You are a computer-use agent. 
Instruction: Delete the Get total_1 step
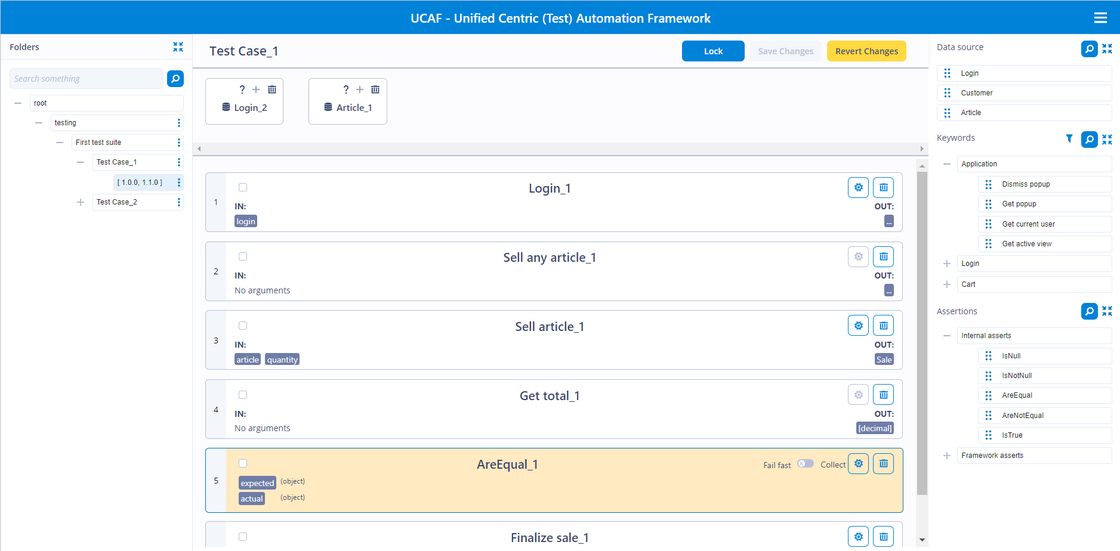[x=884, y=394]
